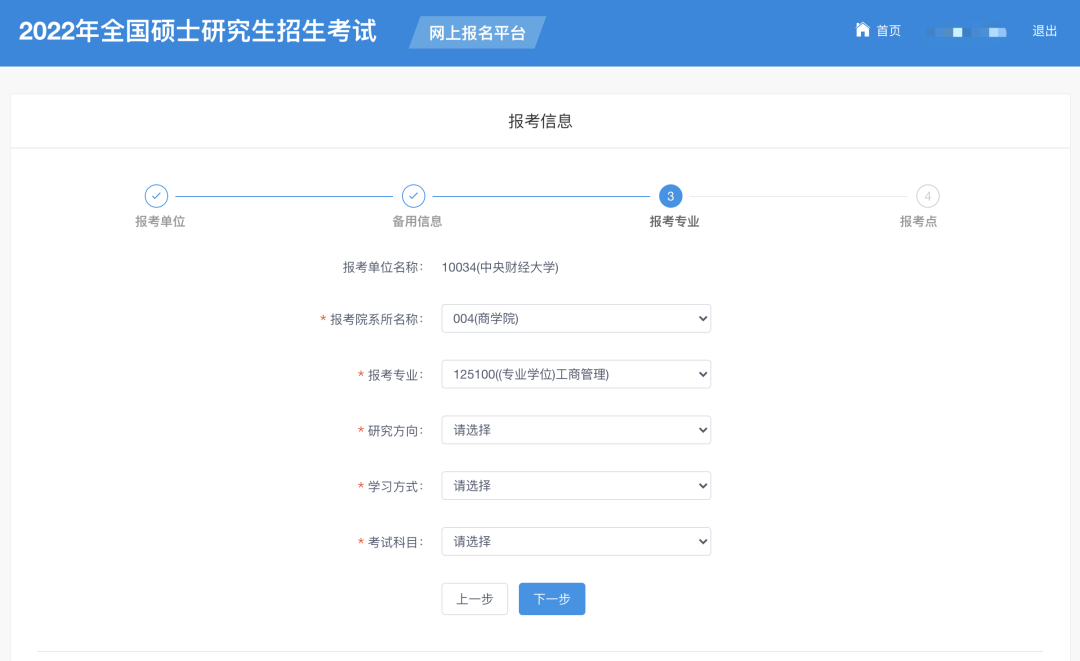Click 退出 to log out

(x=1044, y=31)
